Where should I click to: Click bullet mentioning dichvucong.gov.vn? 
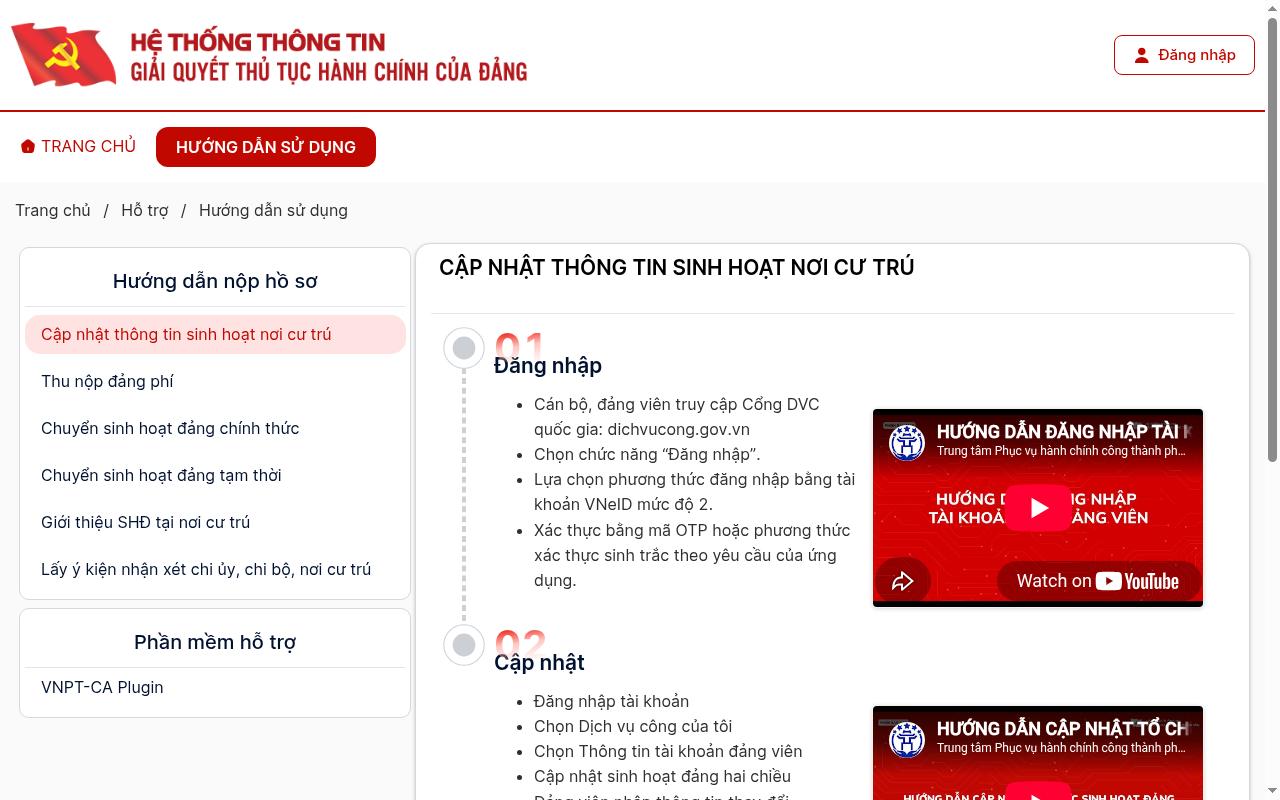click(x=676, y=417)
